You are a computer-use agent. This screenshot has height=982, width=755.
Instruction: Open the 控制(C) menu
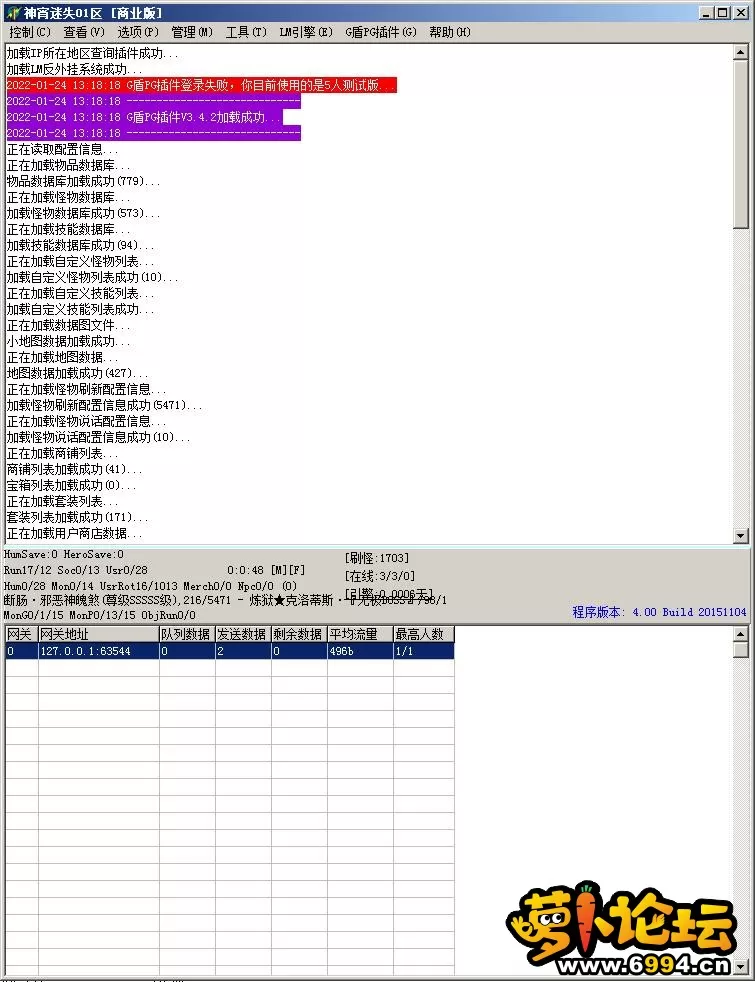coord(29,32)
